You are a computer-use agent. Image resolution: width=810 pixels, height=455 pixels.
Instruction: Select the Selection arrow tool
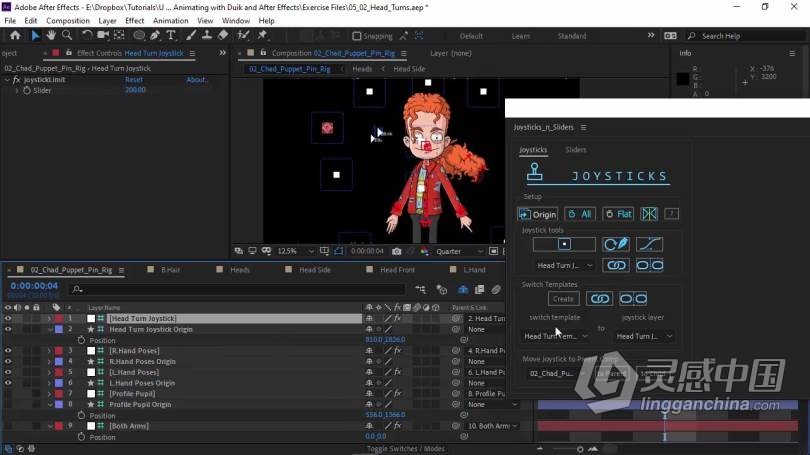pyautogui.click(x=35, y=35)
